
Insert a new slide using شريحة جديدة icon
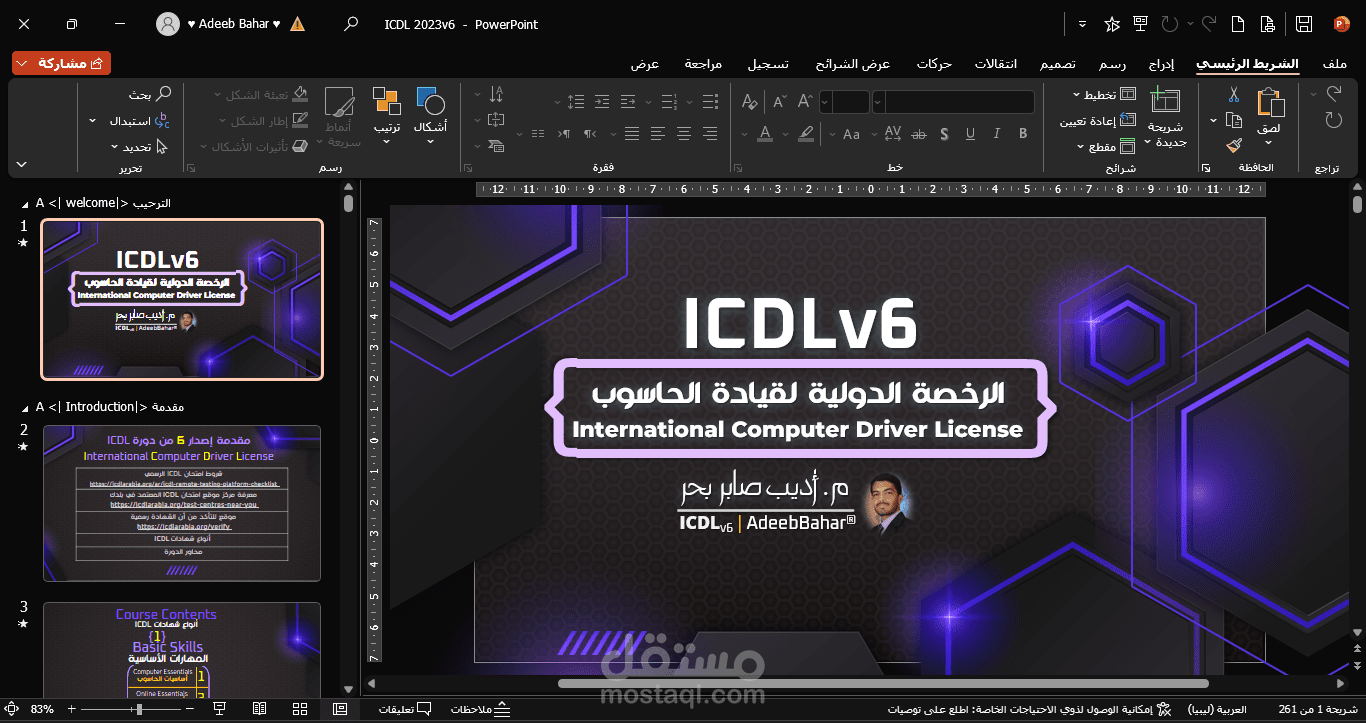[1165, 101]
